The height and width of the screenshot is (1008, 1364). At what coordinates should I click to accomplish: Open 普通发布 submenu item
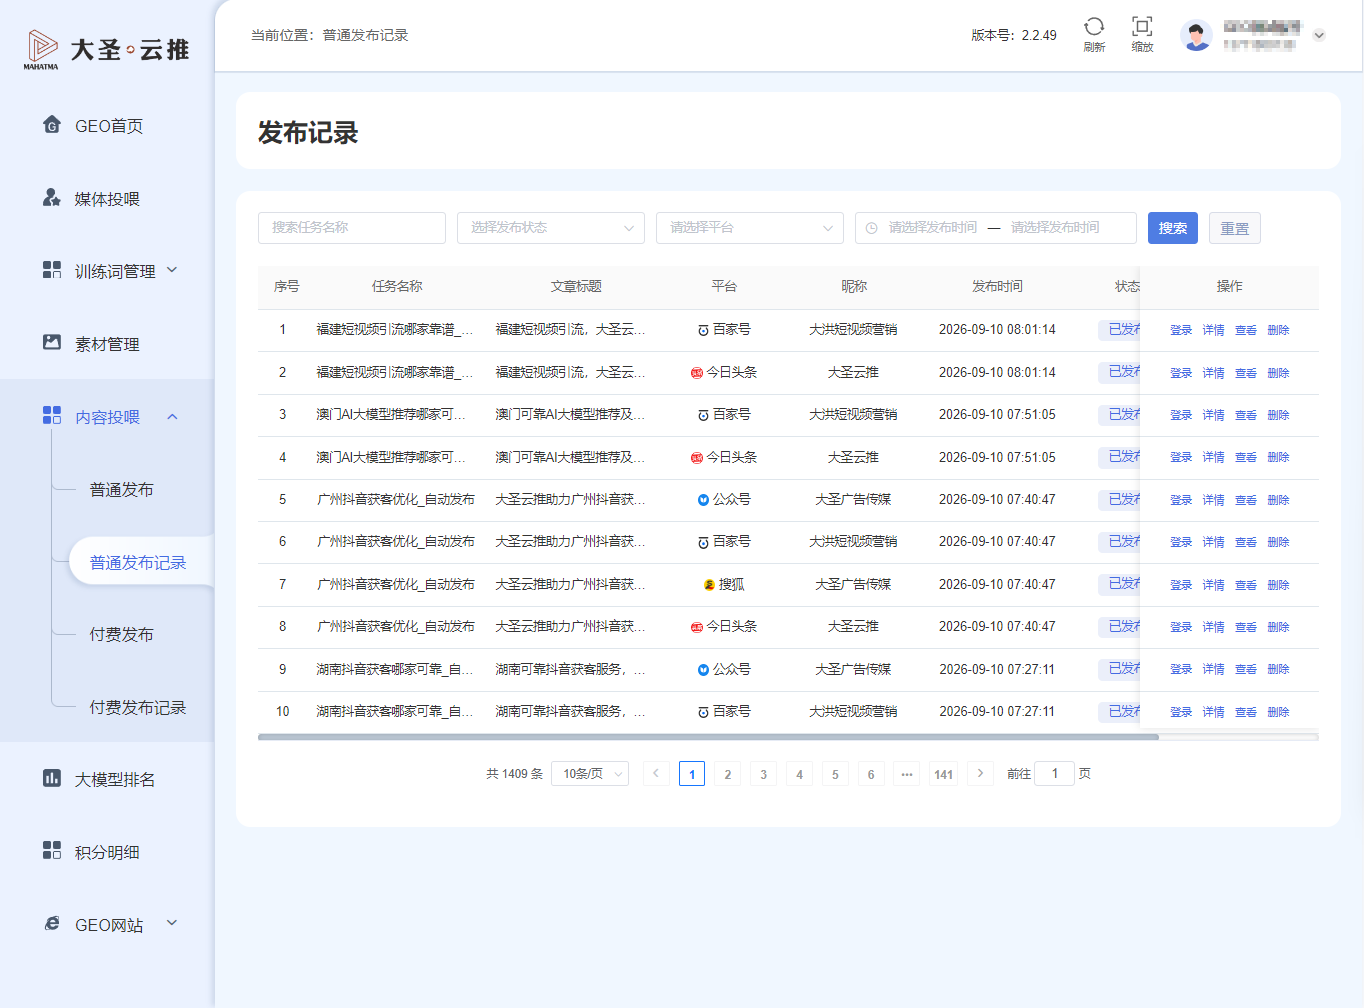pos(121,490)
